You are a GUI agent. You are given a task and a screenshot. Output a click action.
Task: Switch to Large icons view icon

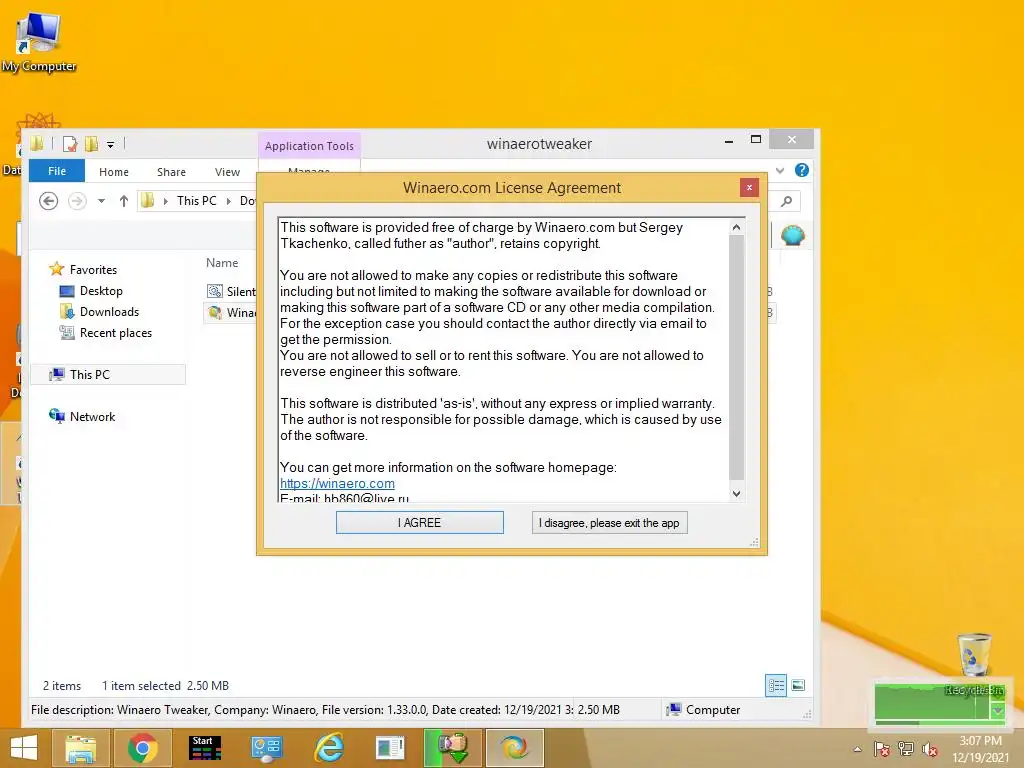pos(797,685)
